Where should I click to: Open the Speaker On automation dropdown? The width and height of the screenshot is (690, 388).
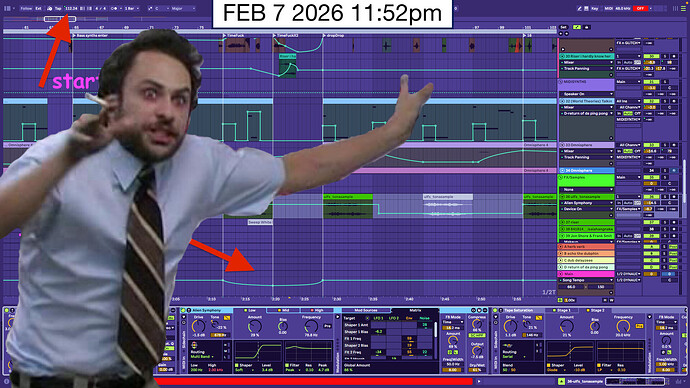click(x=587, y=94)
